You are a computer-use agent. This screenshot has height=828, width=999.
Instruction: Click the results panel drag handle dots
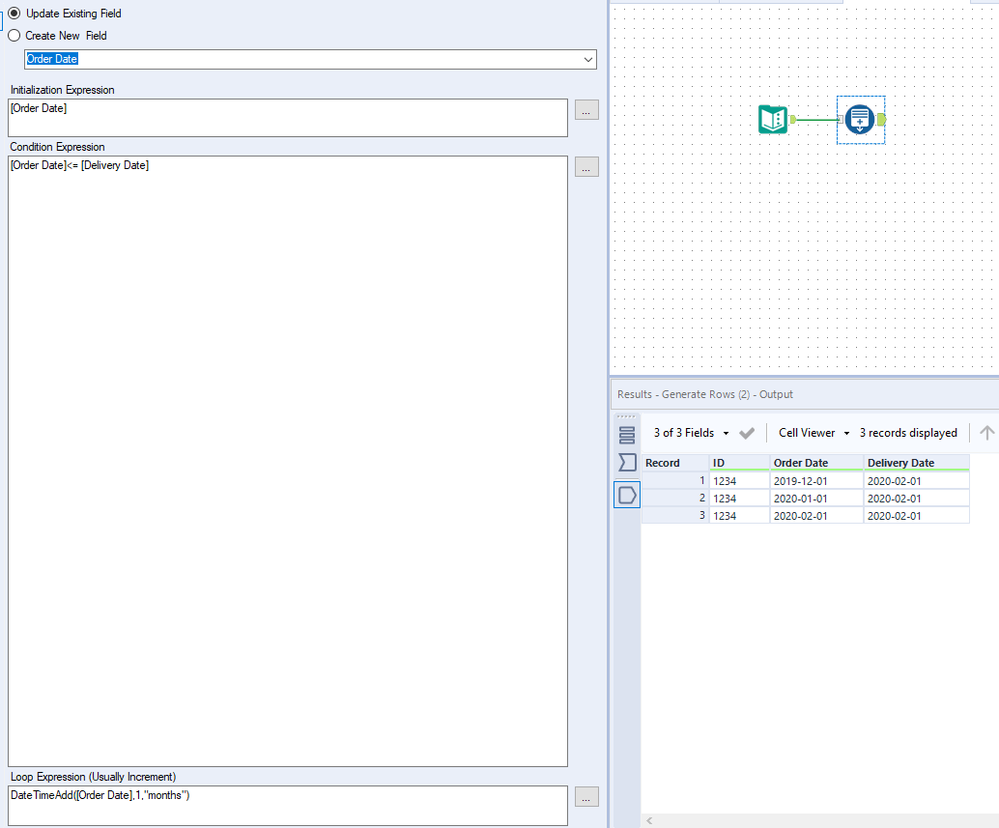pos(627,417)
